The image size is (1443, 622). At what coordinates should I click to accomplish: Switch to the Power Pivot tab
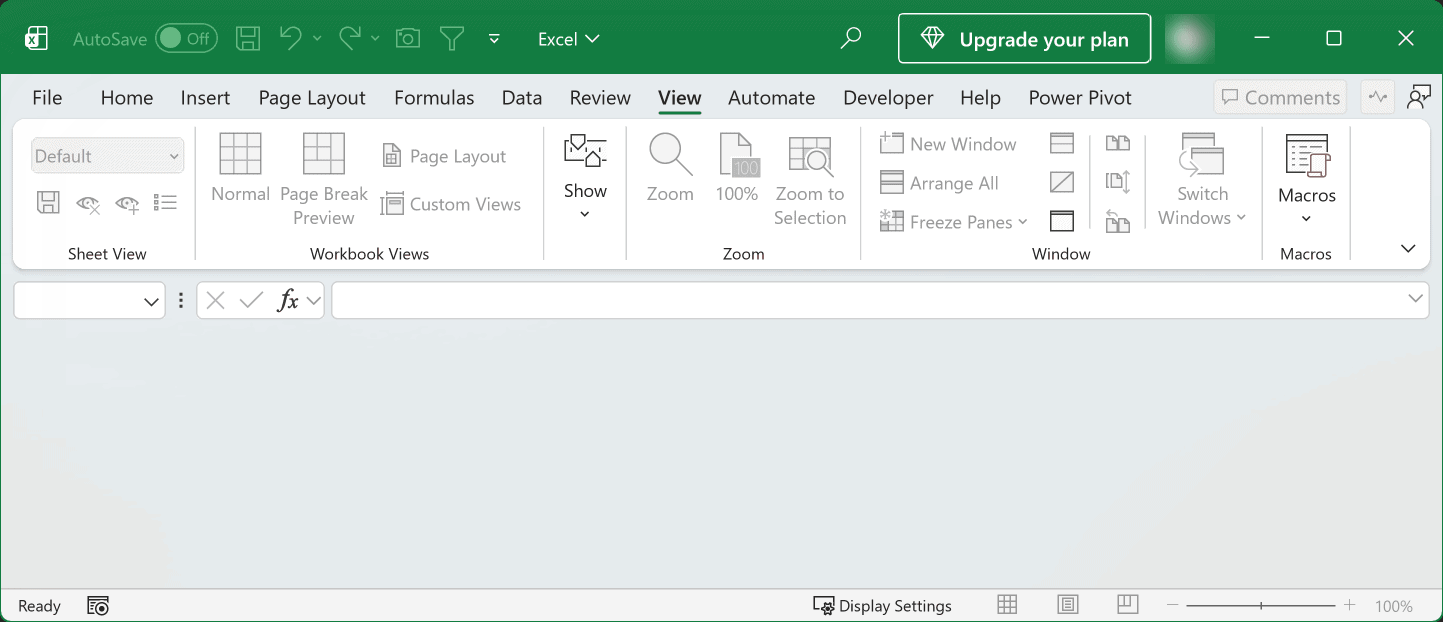pos(1080,97)
